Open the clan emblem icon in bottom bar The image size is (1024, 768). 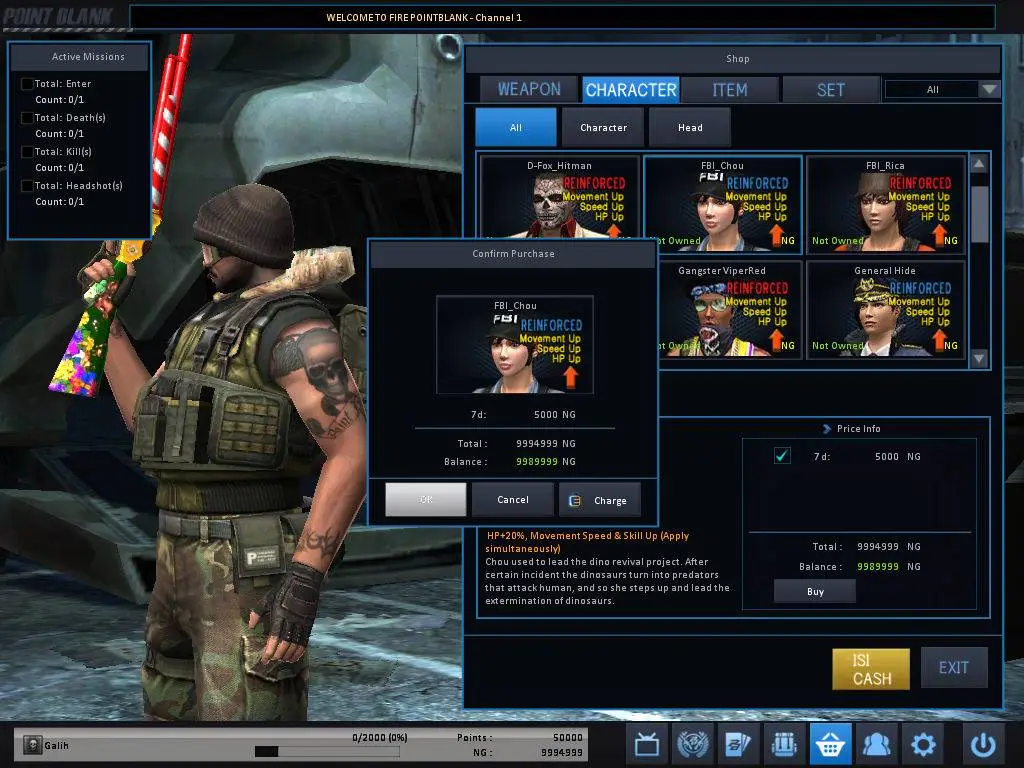(693, 744)
